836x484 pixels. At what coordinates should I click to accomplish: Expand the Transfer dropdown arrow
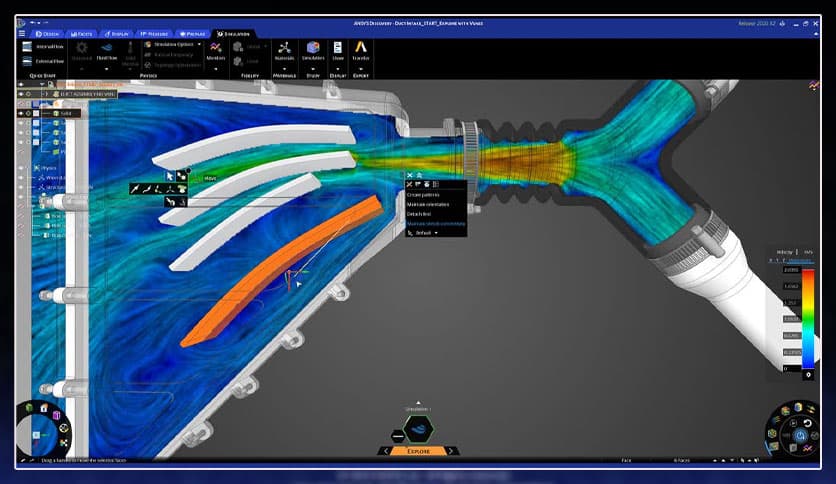pos(361,69)
